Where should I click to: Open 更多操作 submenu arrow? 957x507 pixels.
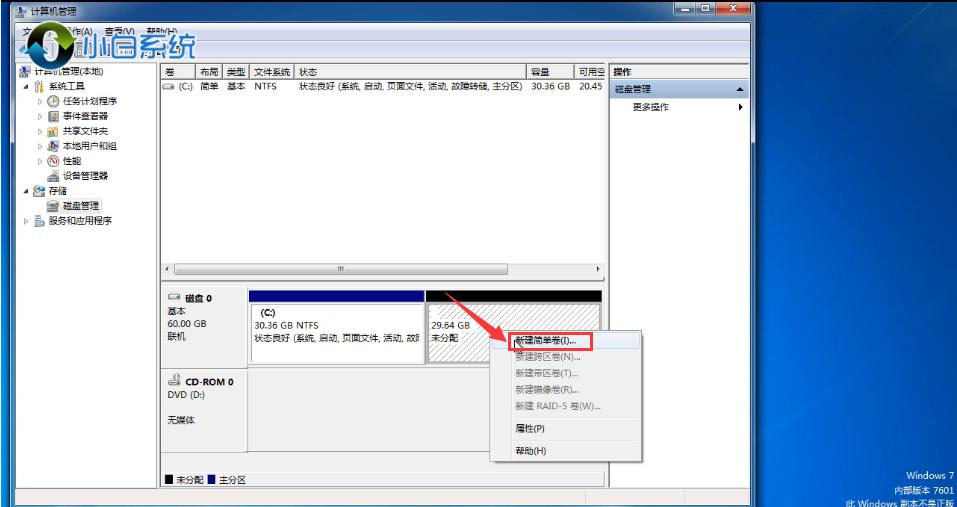pyautogui.click(x=740, y=107)
